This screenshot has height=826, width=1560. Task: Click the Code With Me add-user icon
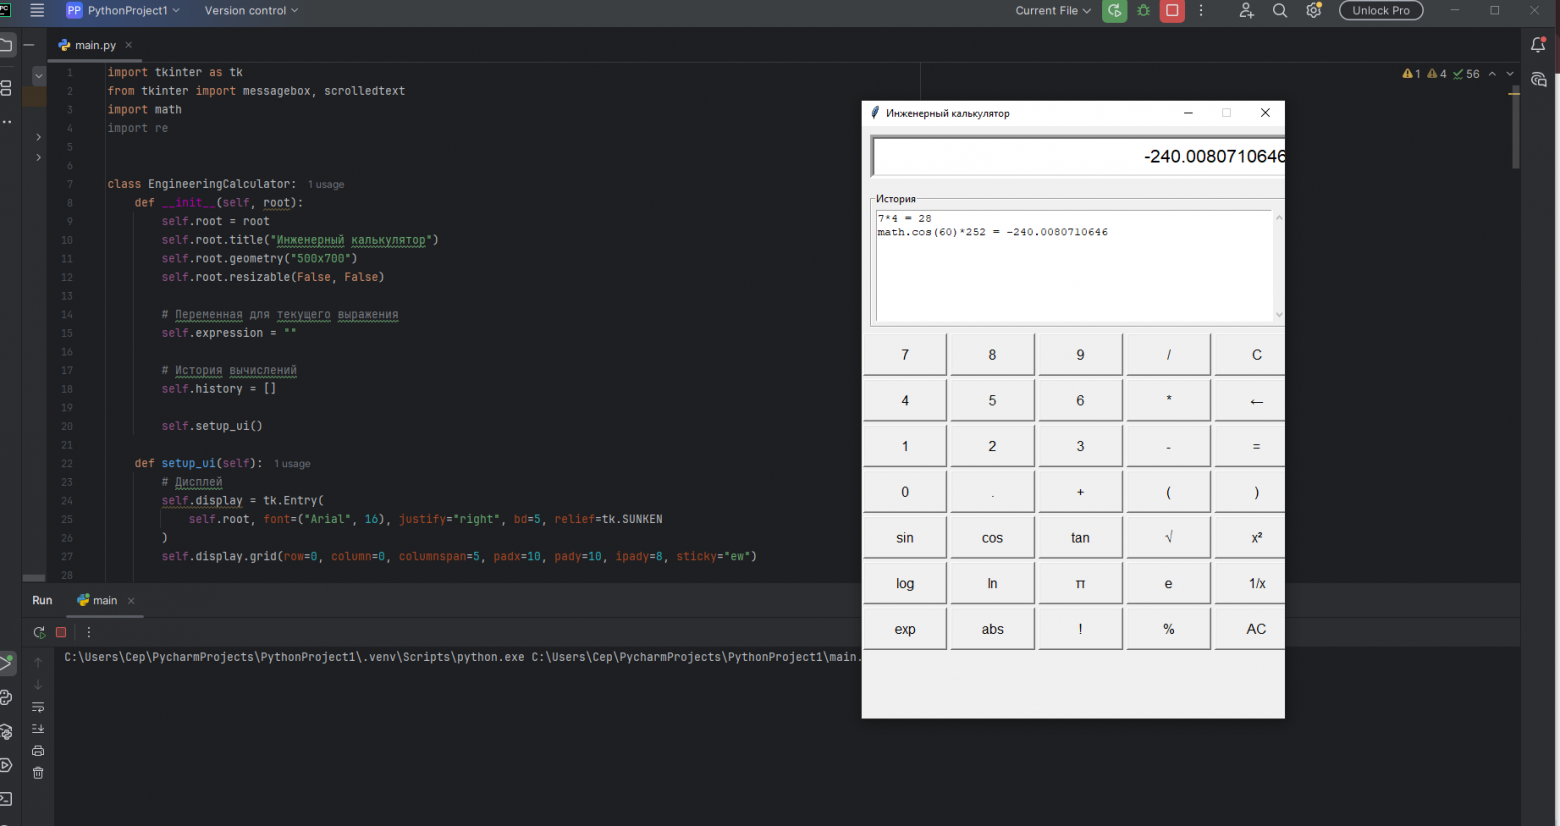pyautogui.click(x=1246, y=11)
